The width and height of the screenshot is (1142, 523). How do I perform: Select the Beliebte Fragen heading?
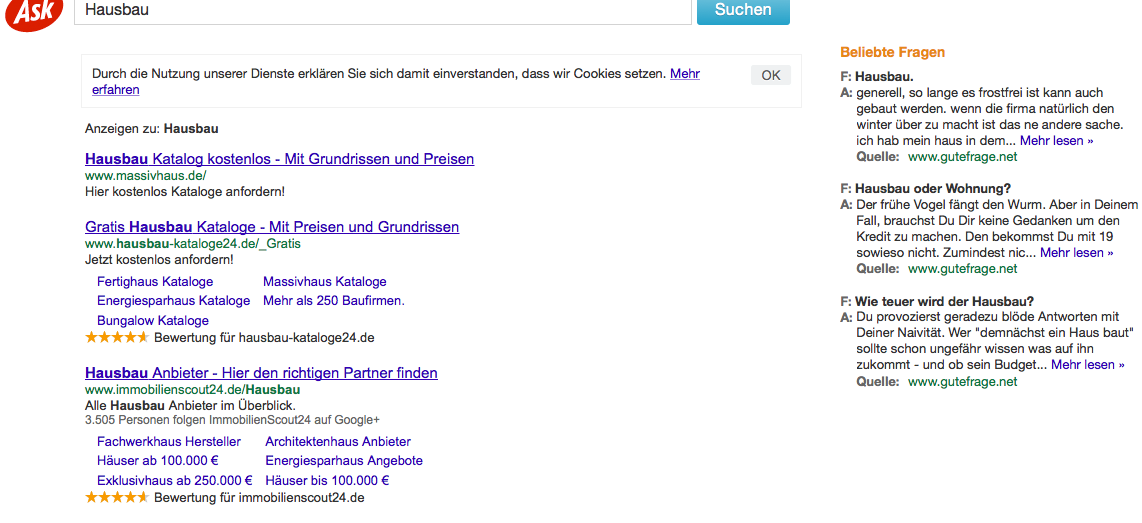(892, 52)
